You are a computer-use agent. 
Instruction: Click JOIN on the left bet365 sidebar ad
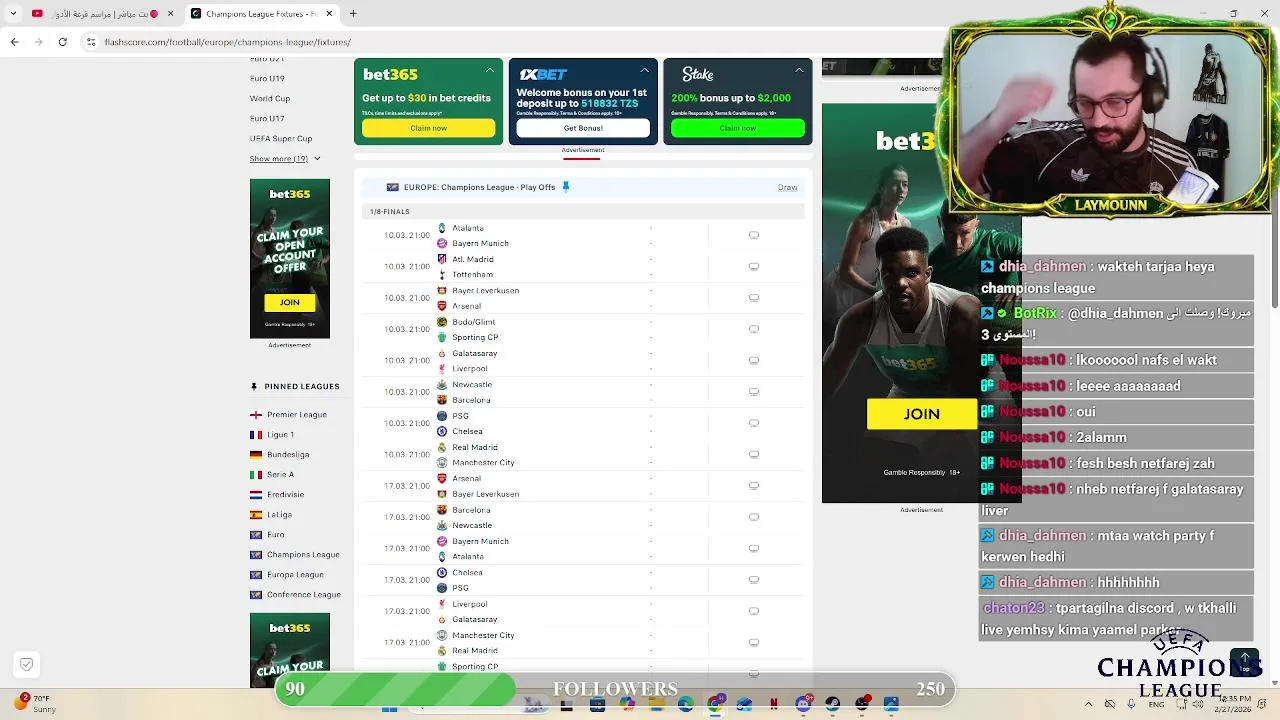289,302
